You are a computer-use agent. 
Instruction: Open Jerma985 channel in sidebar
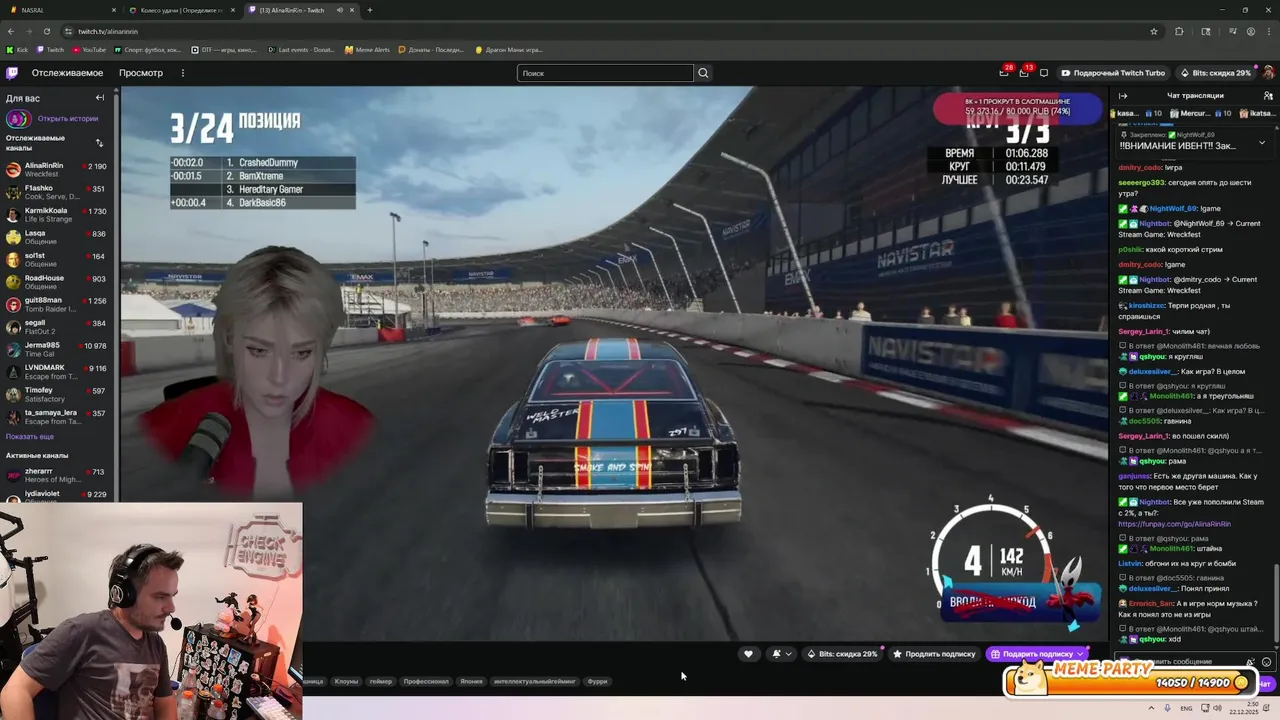point(56,349)
